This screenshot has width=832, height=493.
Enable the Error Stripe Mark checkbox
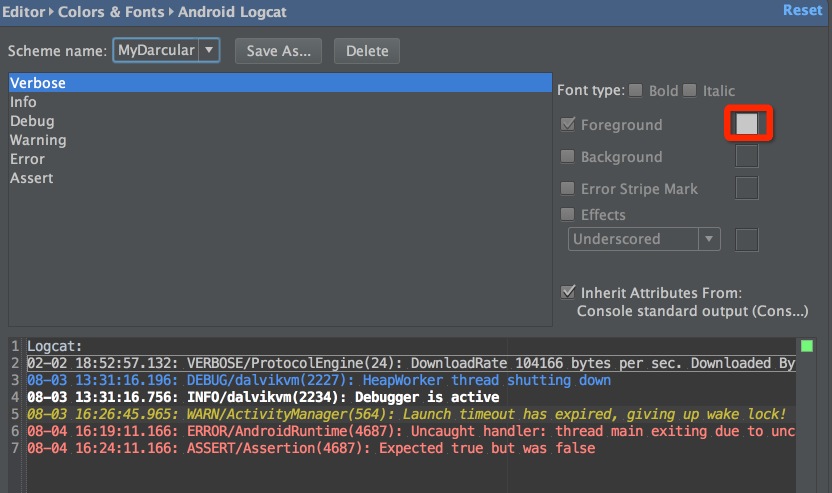pos(568,188)
